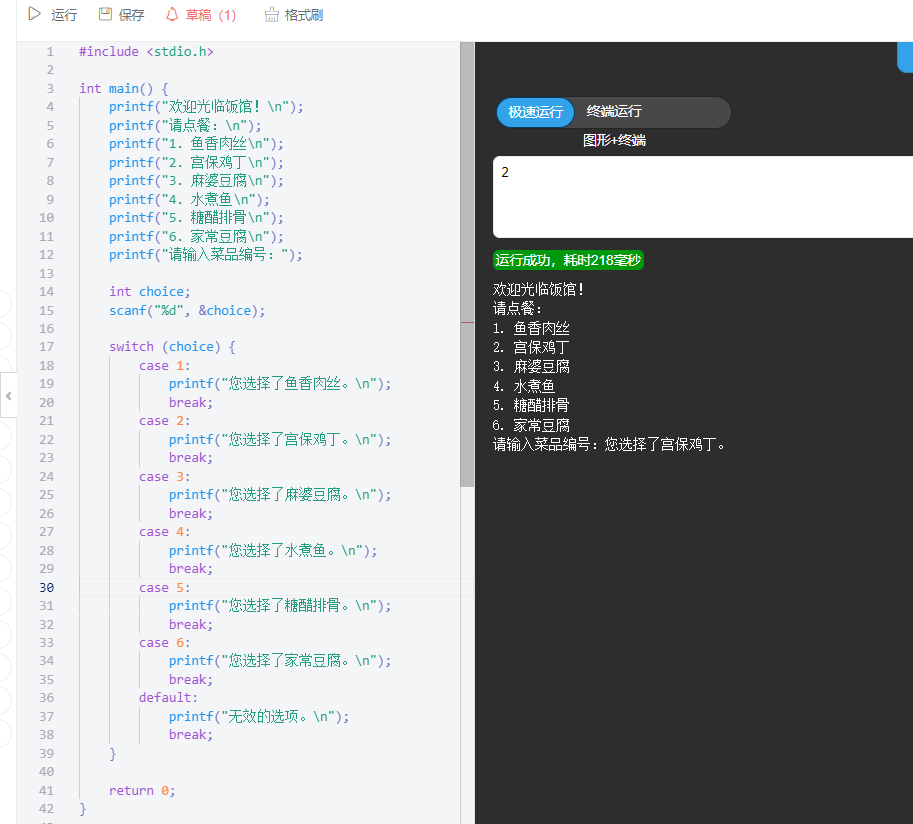913x824 pixels.
Task: Click the Save (保存) disk icon
Action: [x=105, y=14]
